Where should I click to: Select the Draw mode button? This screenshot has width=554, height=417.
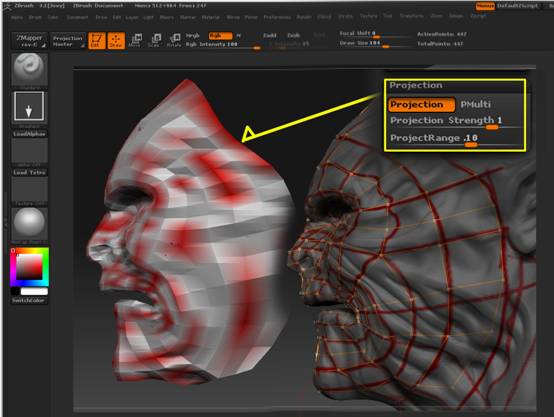tap(116, 41)
